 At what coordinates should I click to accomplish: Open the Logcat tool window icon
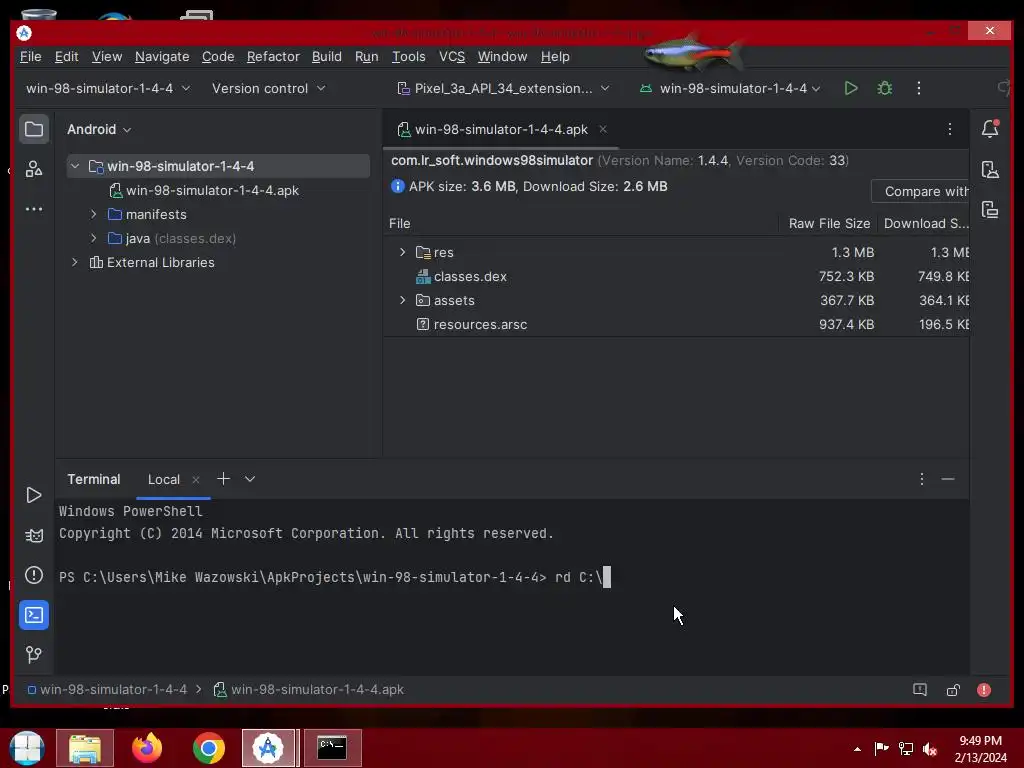pyautogui.click(x=34, y=536)
